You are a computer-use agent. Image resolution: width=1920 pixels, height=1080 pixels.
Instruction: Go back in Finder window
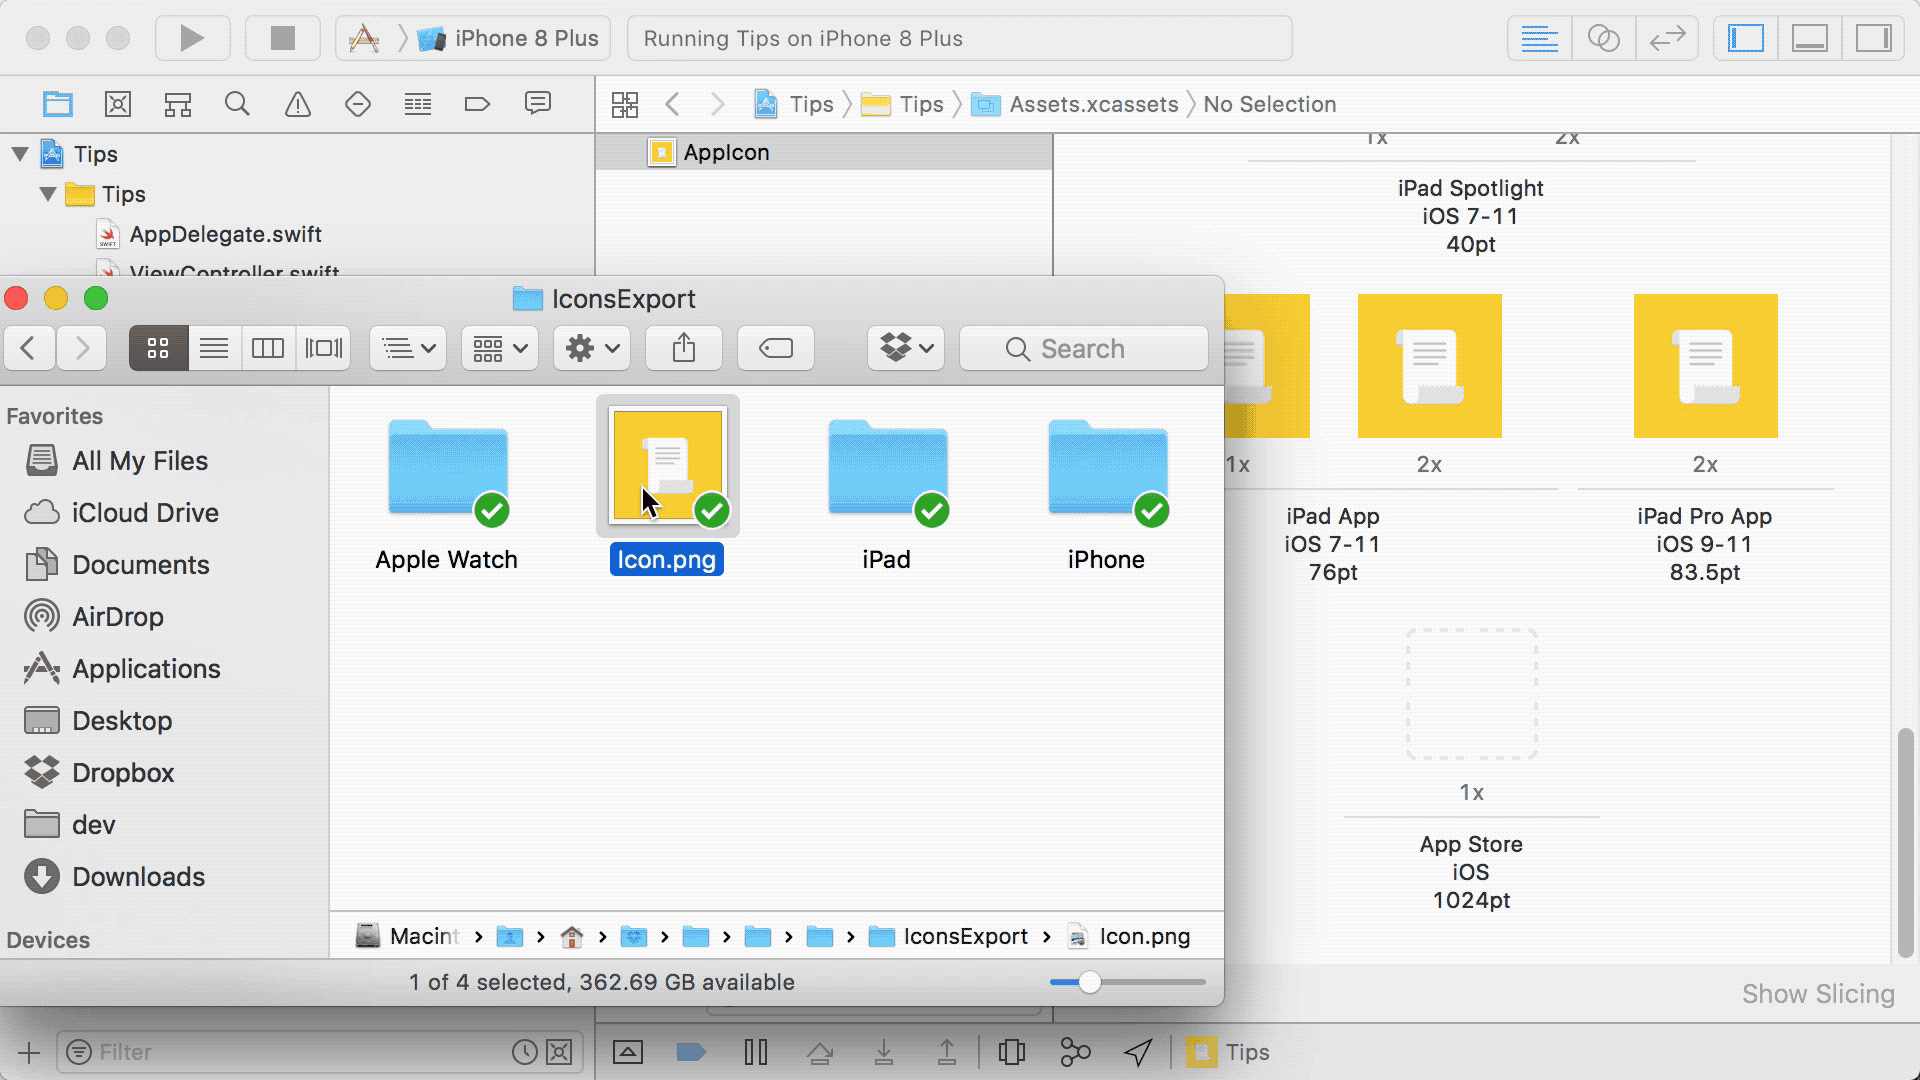[x=29, y=348]
